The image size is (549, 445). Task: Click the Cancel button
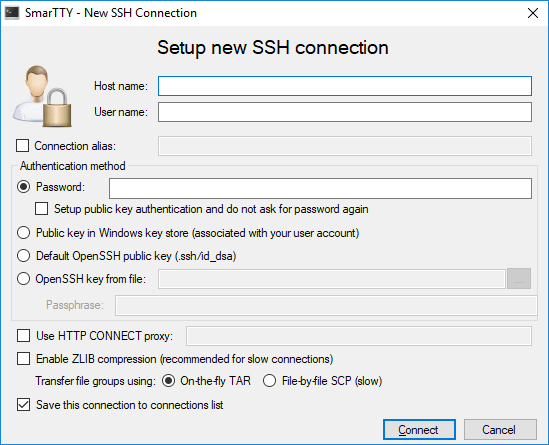[x=500, y=429]
